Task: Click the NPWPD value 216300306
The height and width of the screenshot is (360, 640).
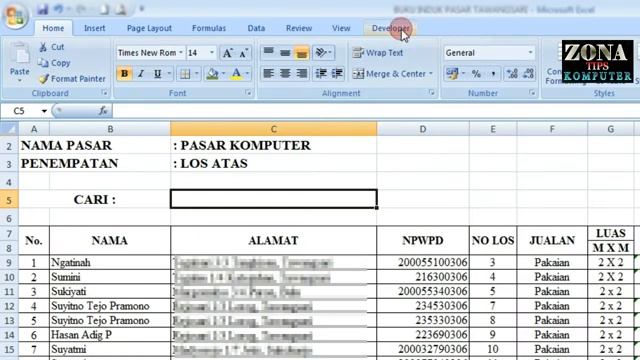Action: point(423,277)
